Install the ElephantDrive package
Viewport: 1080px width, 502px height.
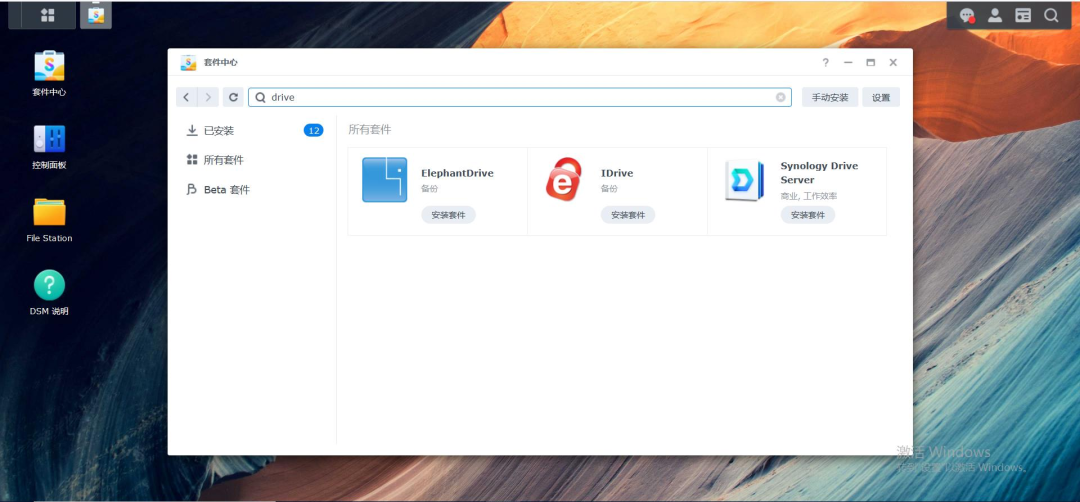tap(448, 215)
